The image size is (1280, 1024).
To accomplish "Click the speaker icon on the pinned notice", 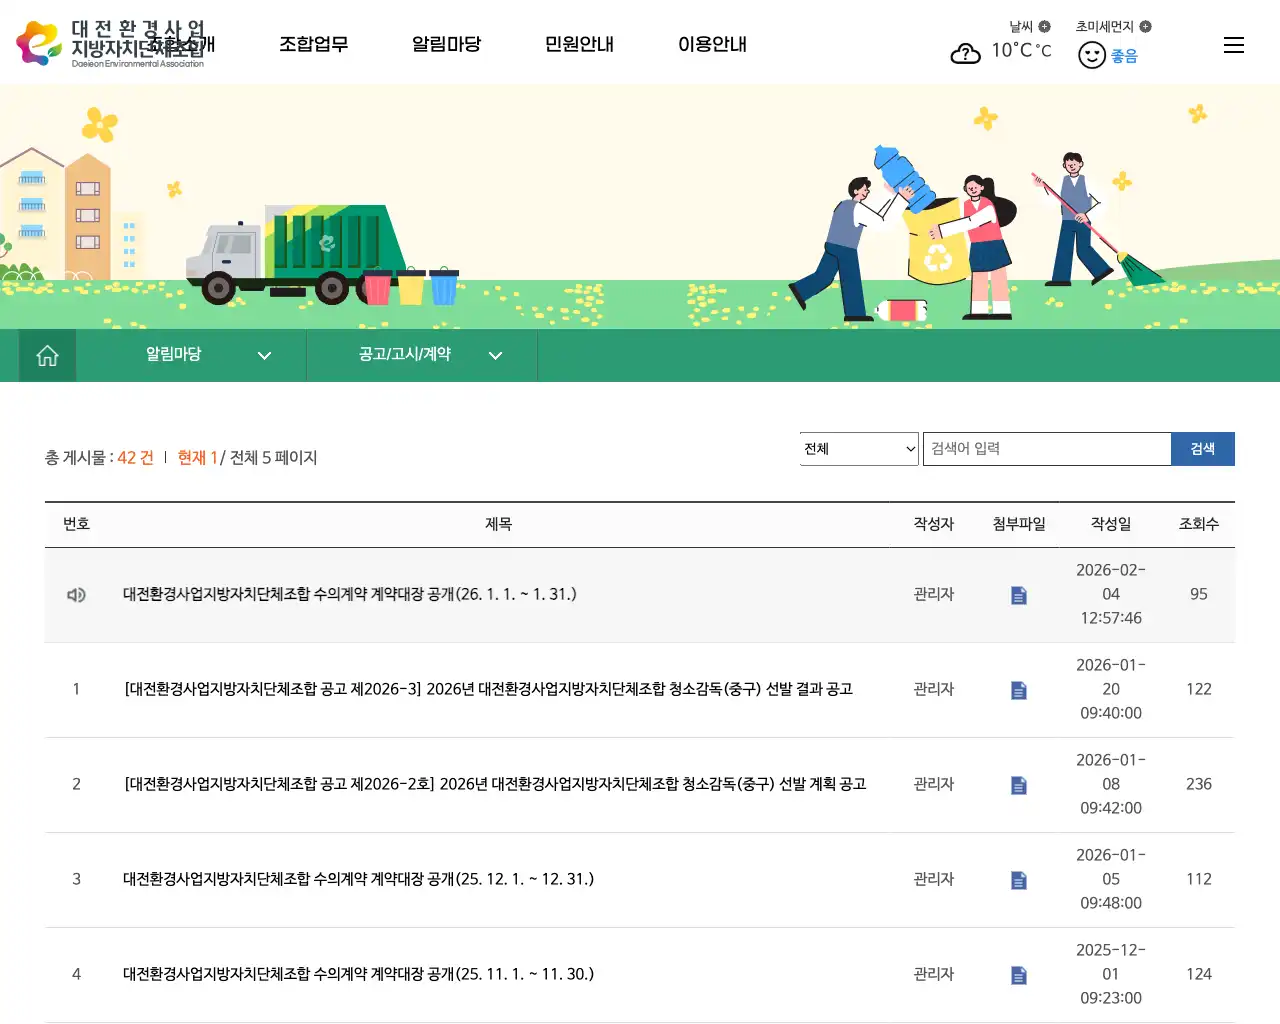I will 76,594.
